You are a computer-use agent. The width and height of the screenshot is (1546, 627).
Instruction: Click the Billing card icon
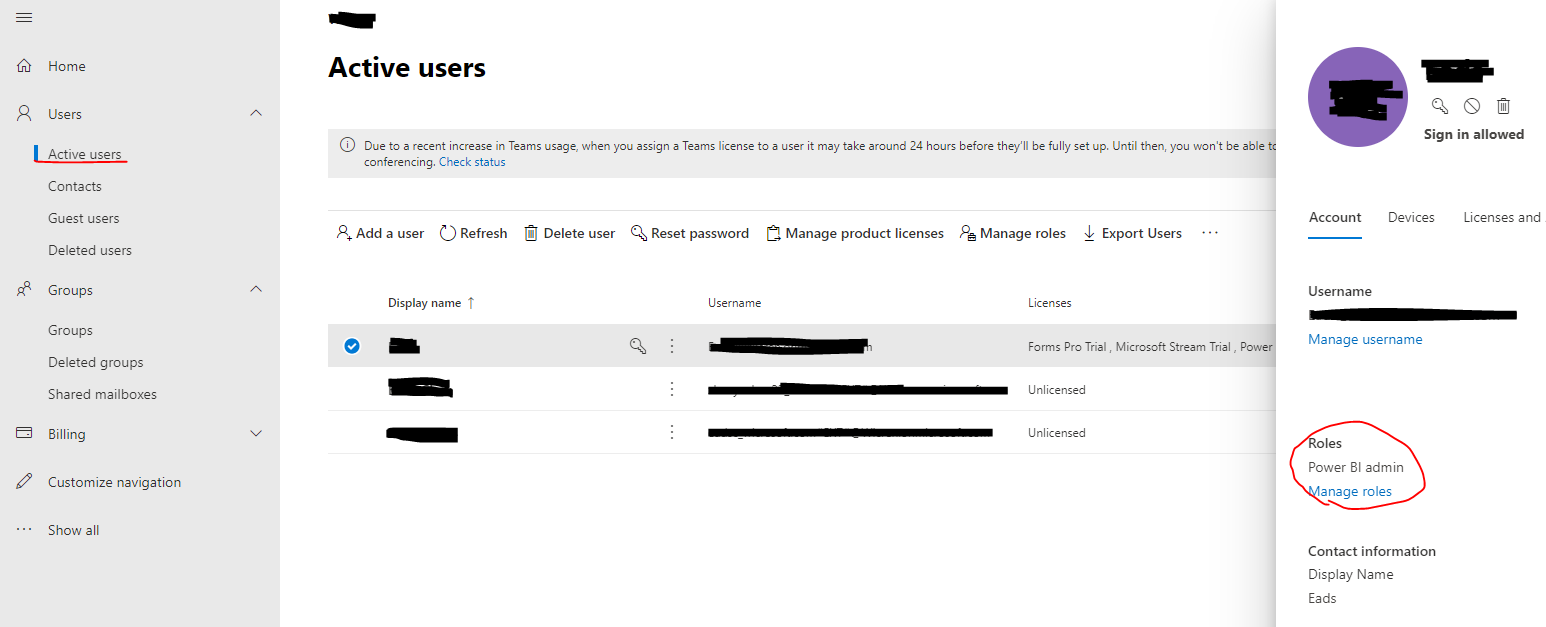[25, 434]
